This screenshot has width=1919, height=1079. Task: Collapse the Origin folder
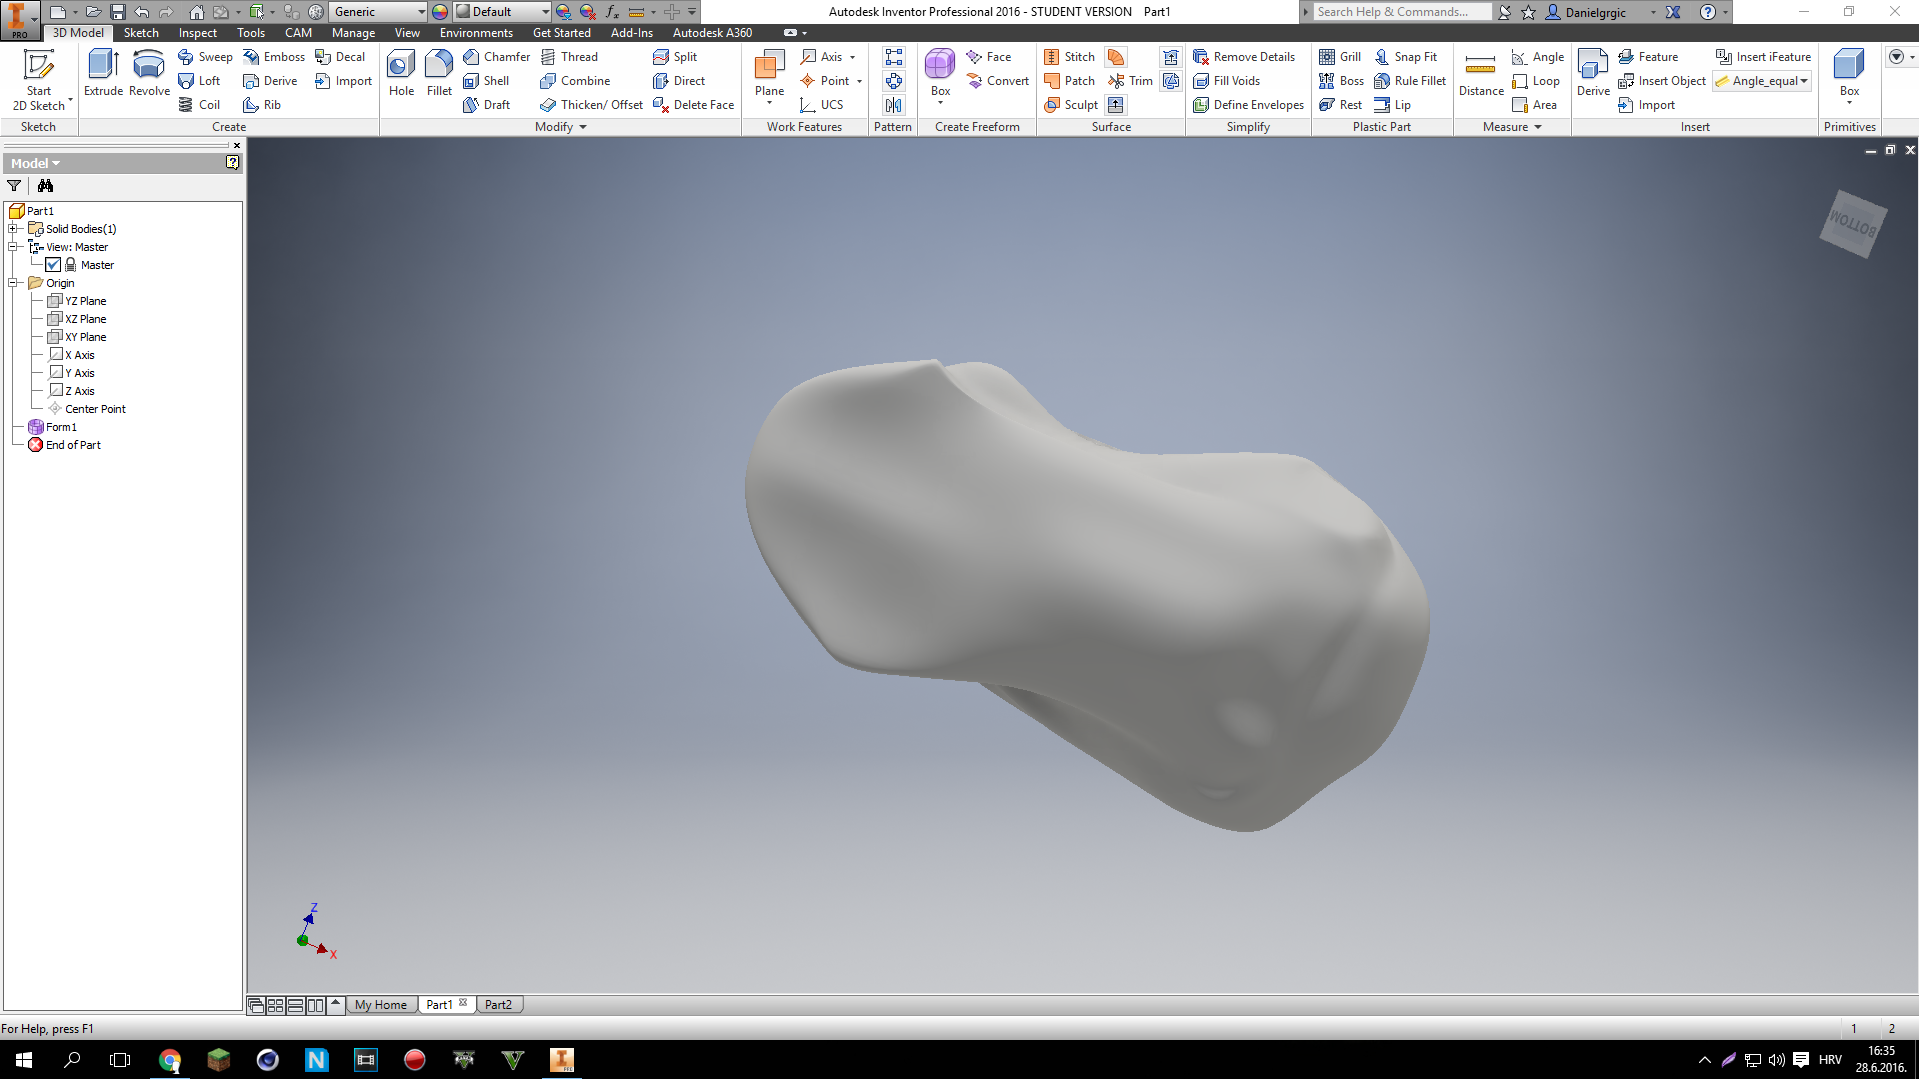tap(14, 283)
